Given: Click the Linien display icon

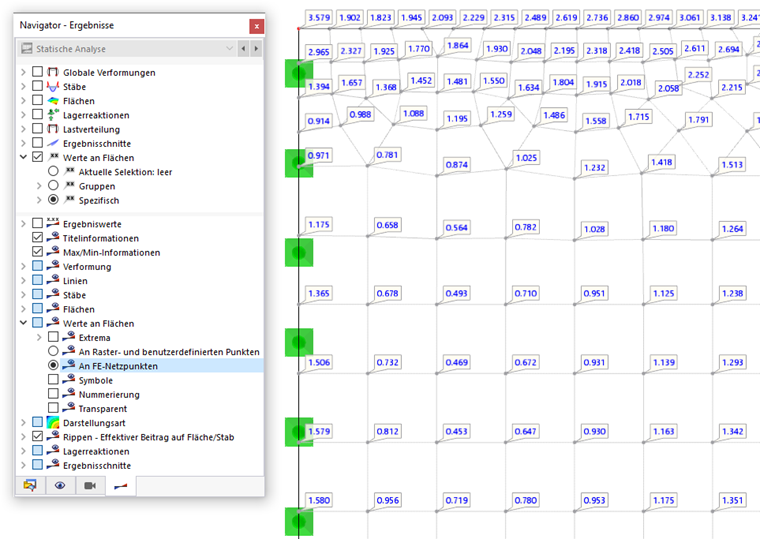Looking at the screenshot, I should point(53,280).
